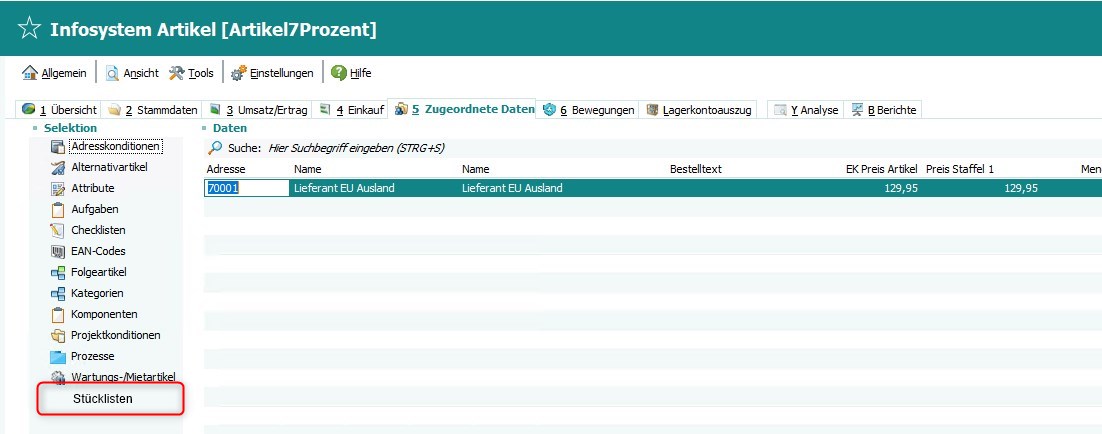Select the Prozesse folder entry
1102x434 pixels.
coord(92,356)
